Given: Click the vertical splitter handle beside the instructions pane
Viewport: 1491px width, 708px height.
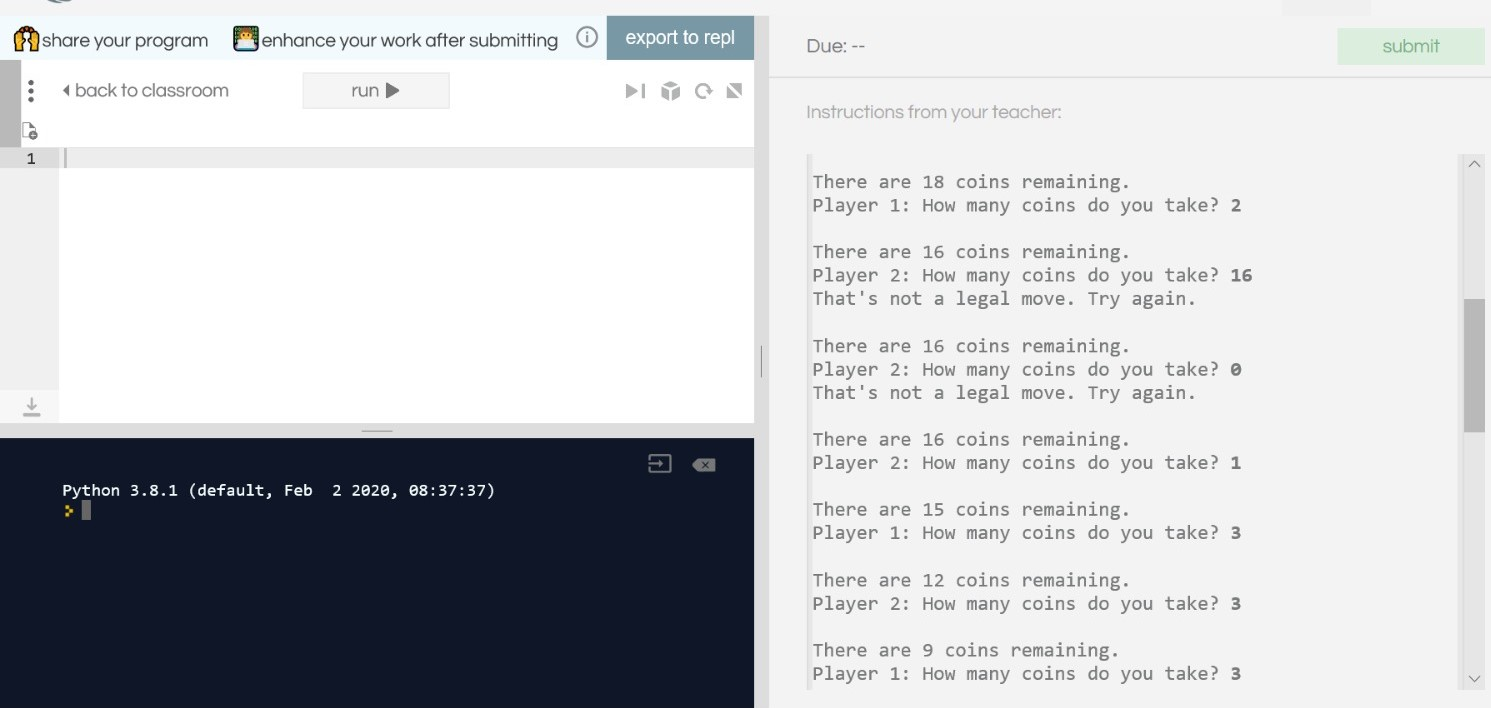Looking at the screenshot, I should (x=762, y=361).
